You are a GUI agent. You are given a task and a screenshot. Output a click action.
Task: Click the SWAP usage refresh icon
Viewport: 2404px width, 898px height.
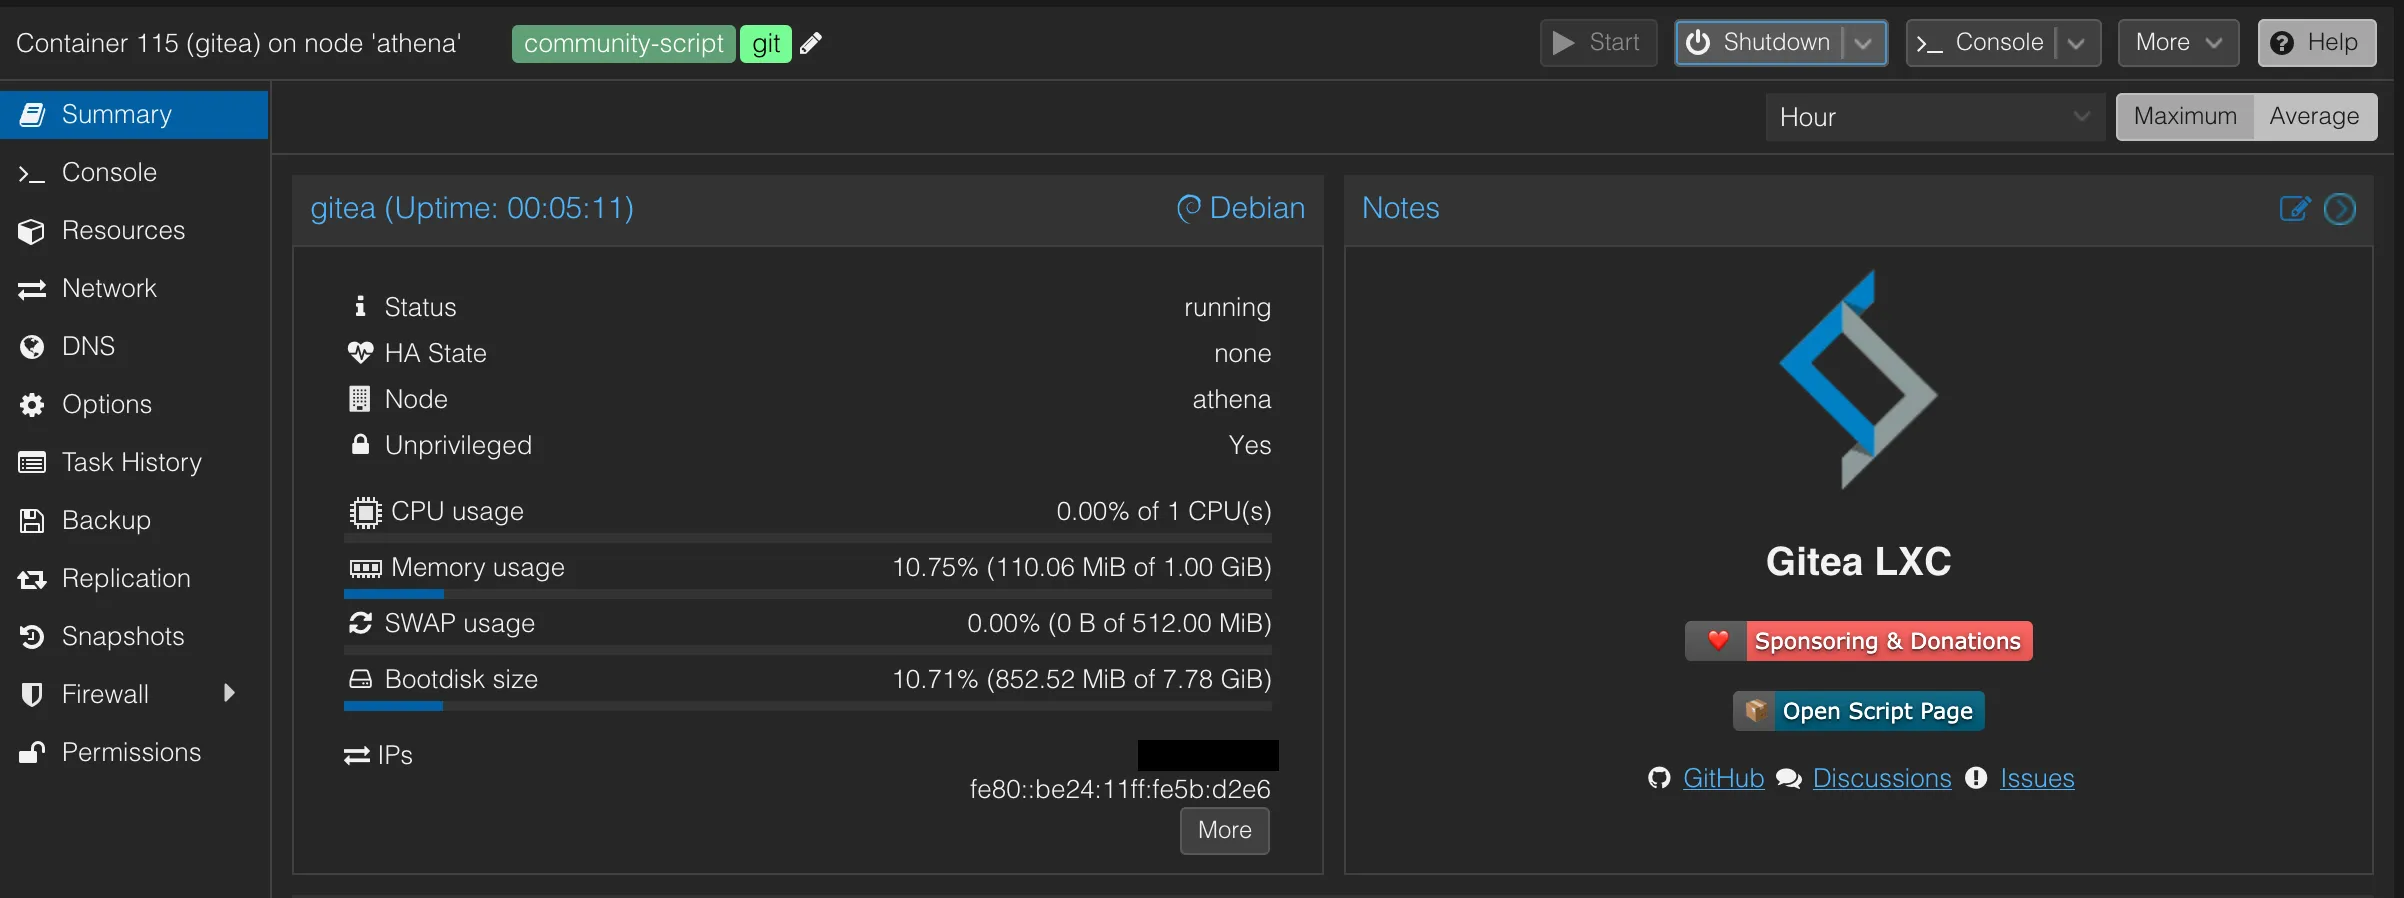[361, 623]
